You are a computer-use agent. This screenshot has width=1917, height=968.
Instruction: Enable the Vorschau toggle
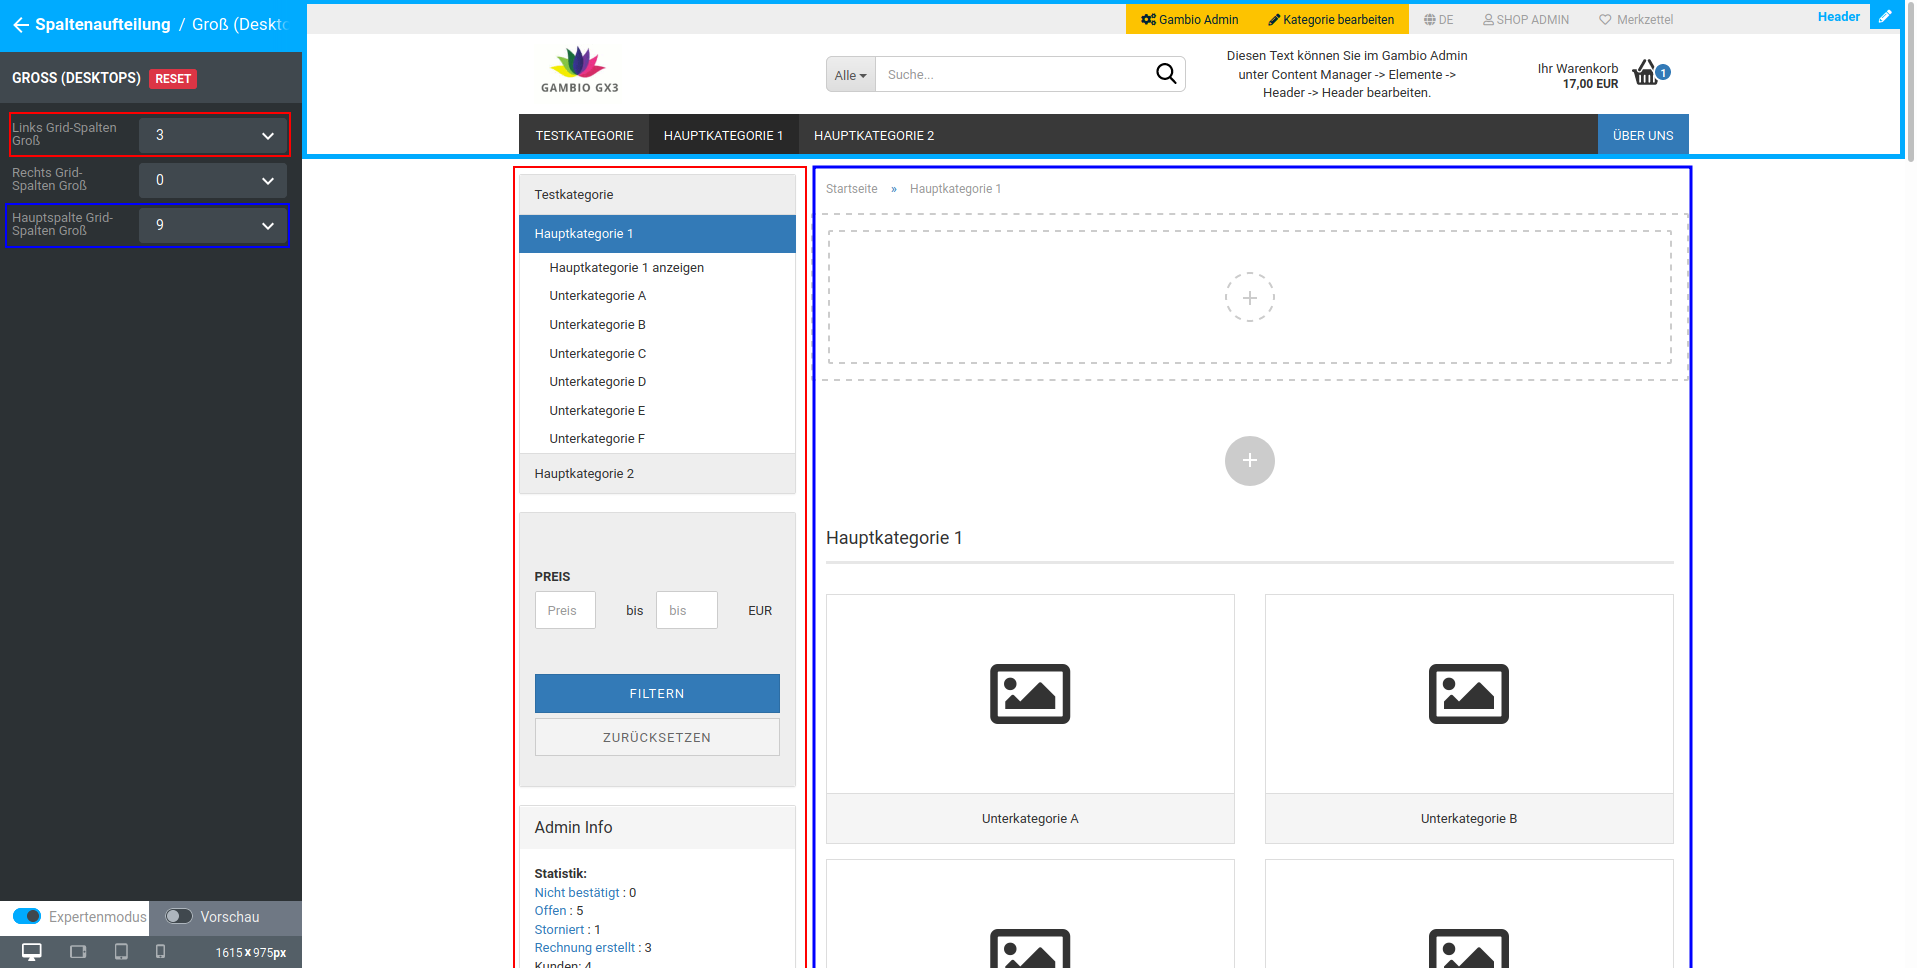[179, 917]
